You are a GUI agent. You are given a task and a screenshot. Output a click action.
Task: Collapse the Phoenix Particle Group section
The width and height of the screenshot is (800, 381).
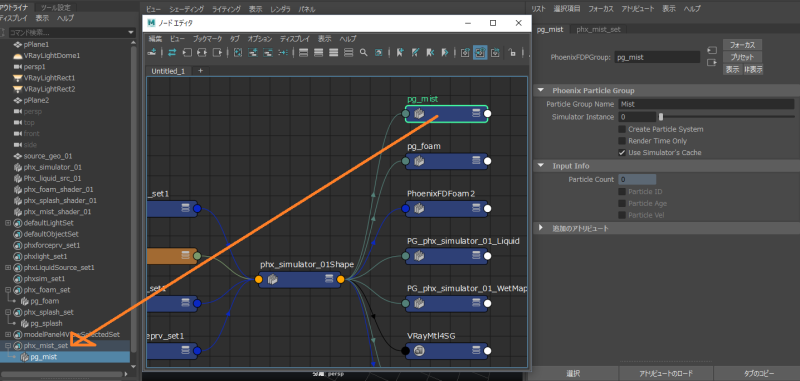541,90
